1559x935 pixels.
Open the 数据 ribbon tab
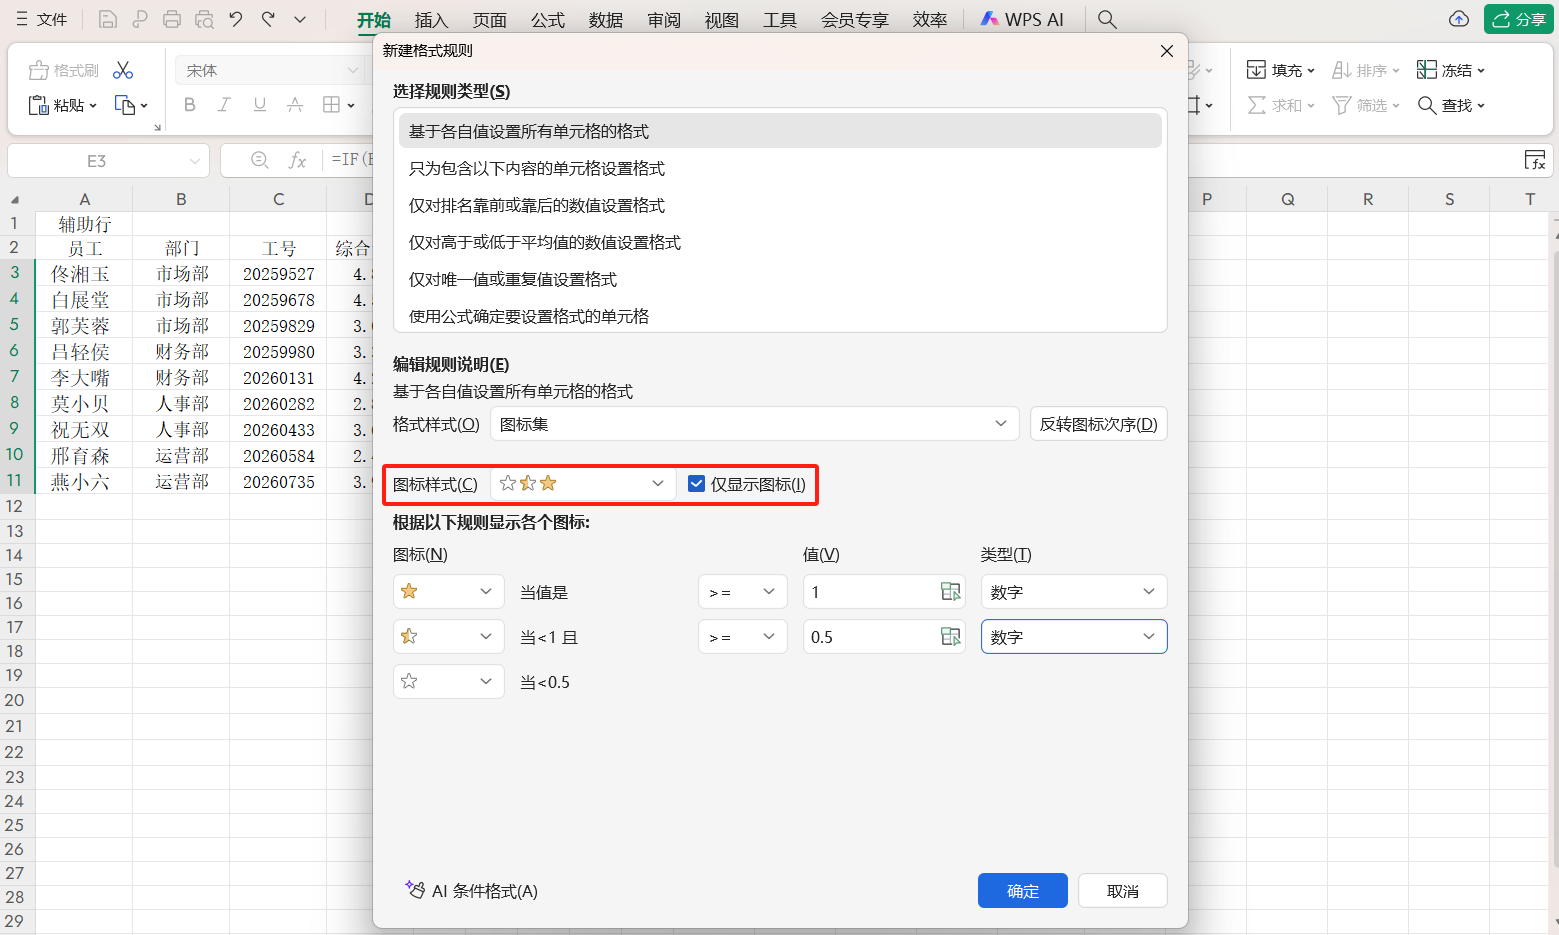(605, 20)
